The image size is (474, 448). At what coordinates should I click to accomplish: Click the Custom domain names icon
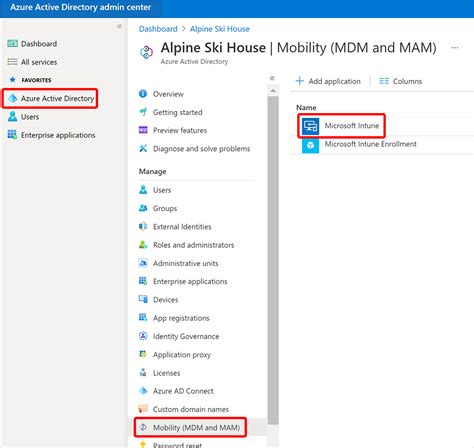(143, 409)
